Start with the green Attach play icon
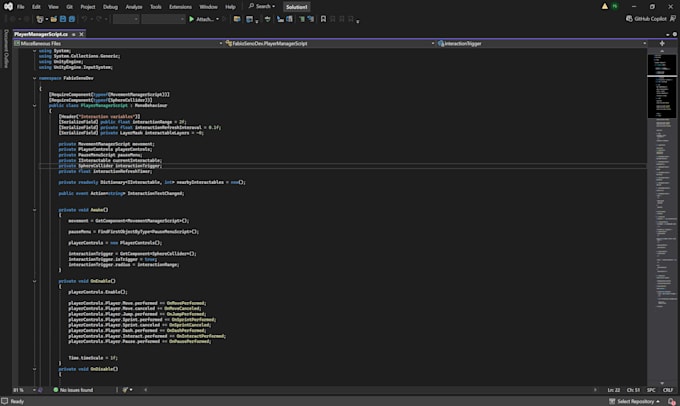Viewport: 680px width, 406px height. click(x=191, y=19)
